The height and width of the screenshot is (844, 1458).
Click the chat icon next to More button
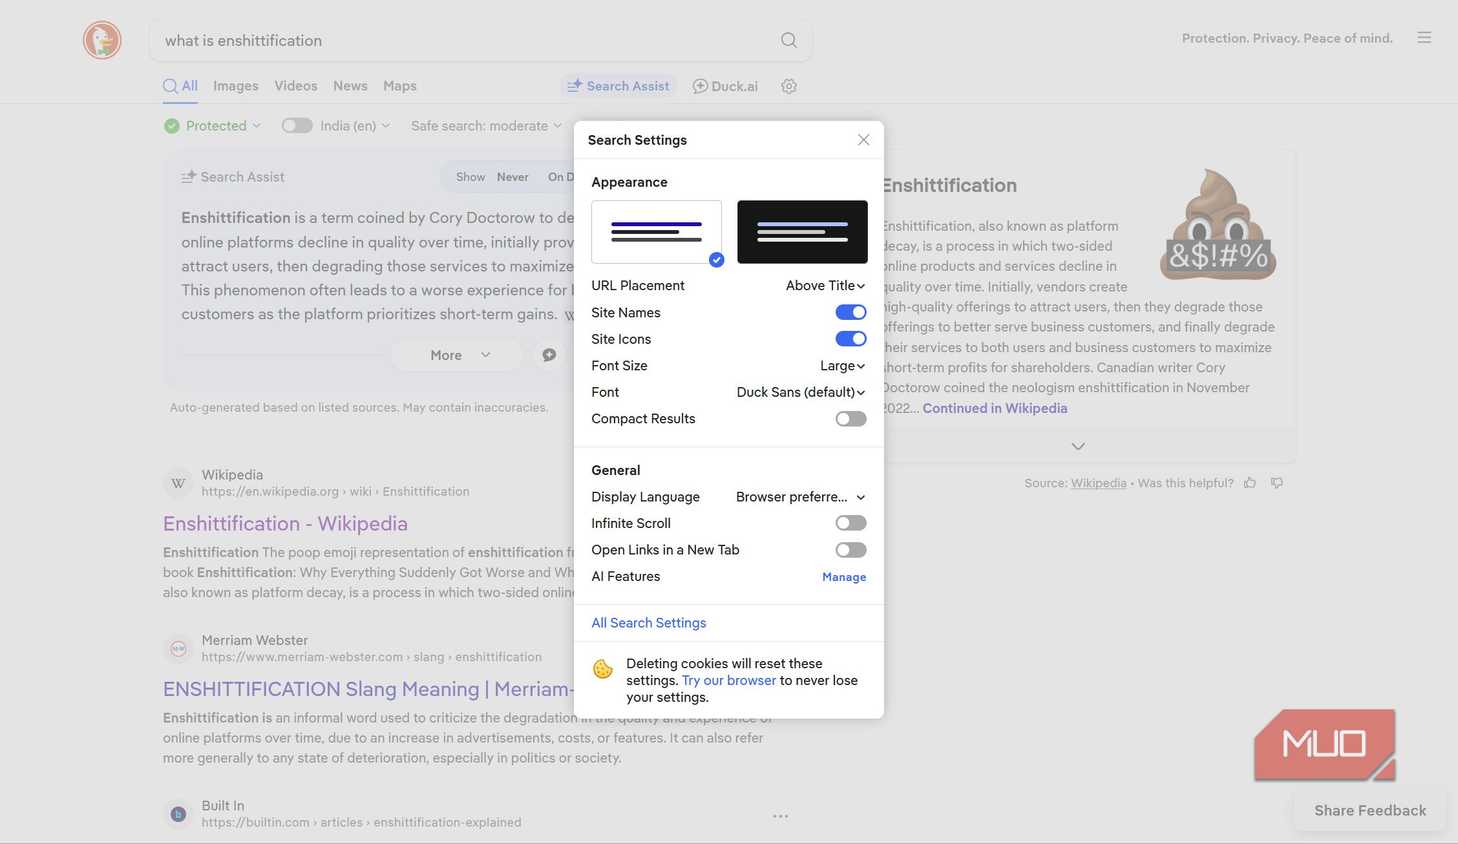549,355
